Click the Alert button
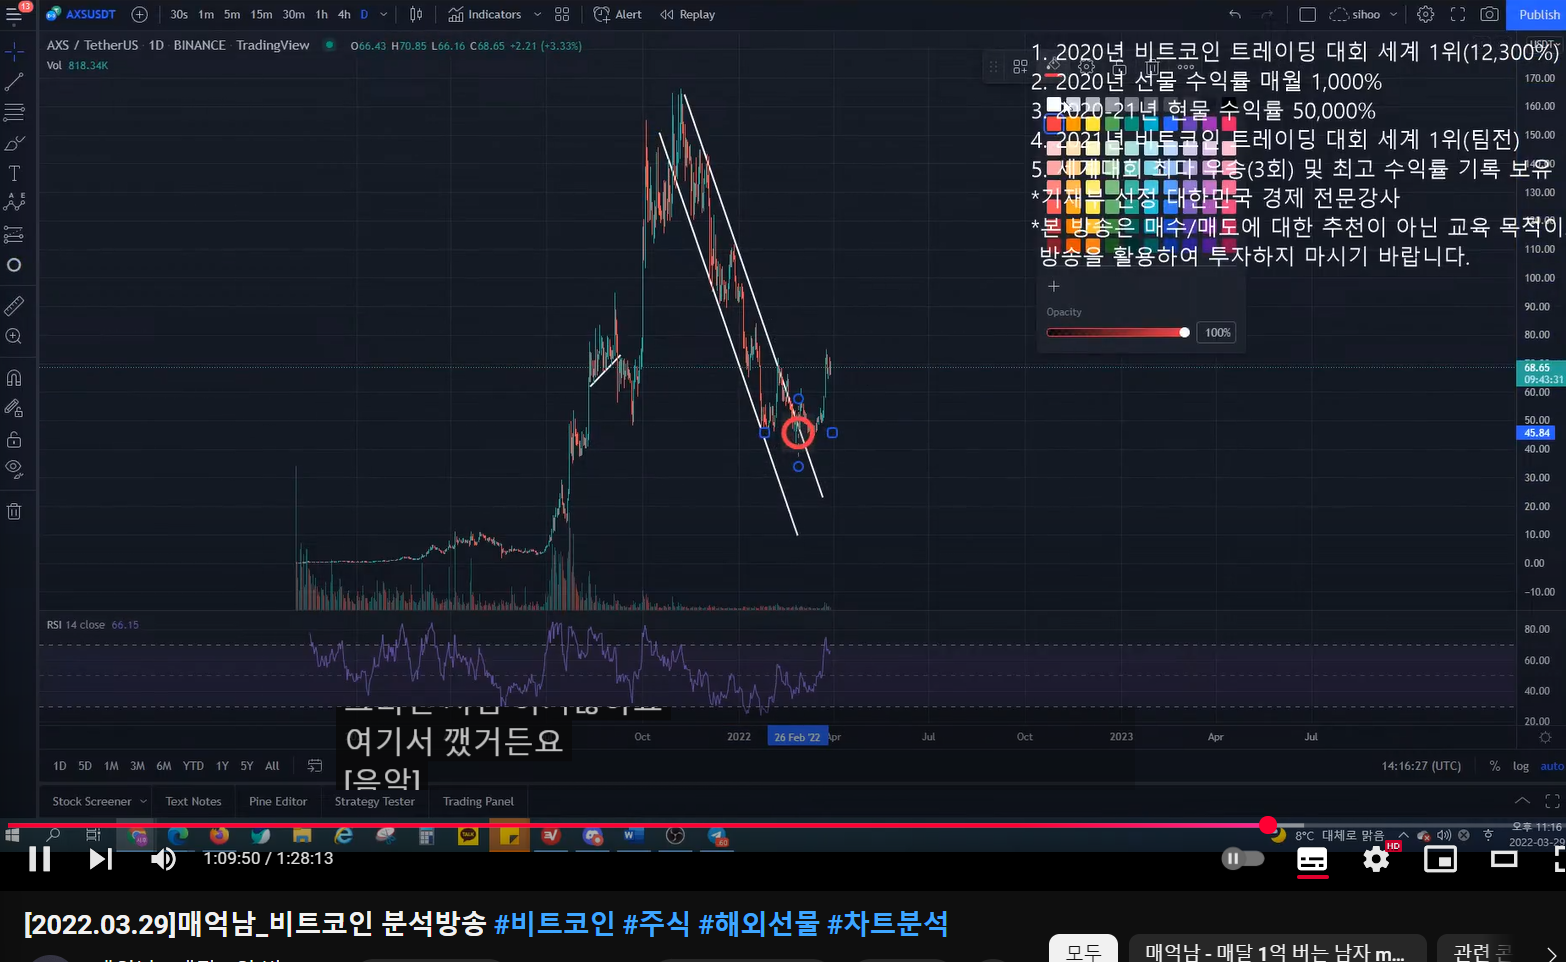This screenshot has width=1566, height=962. [x=618, y=15]
